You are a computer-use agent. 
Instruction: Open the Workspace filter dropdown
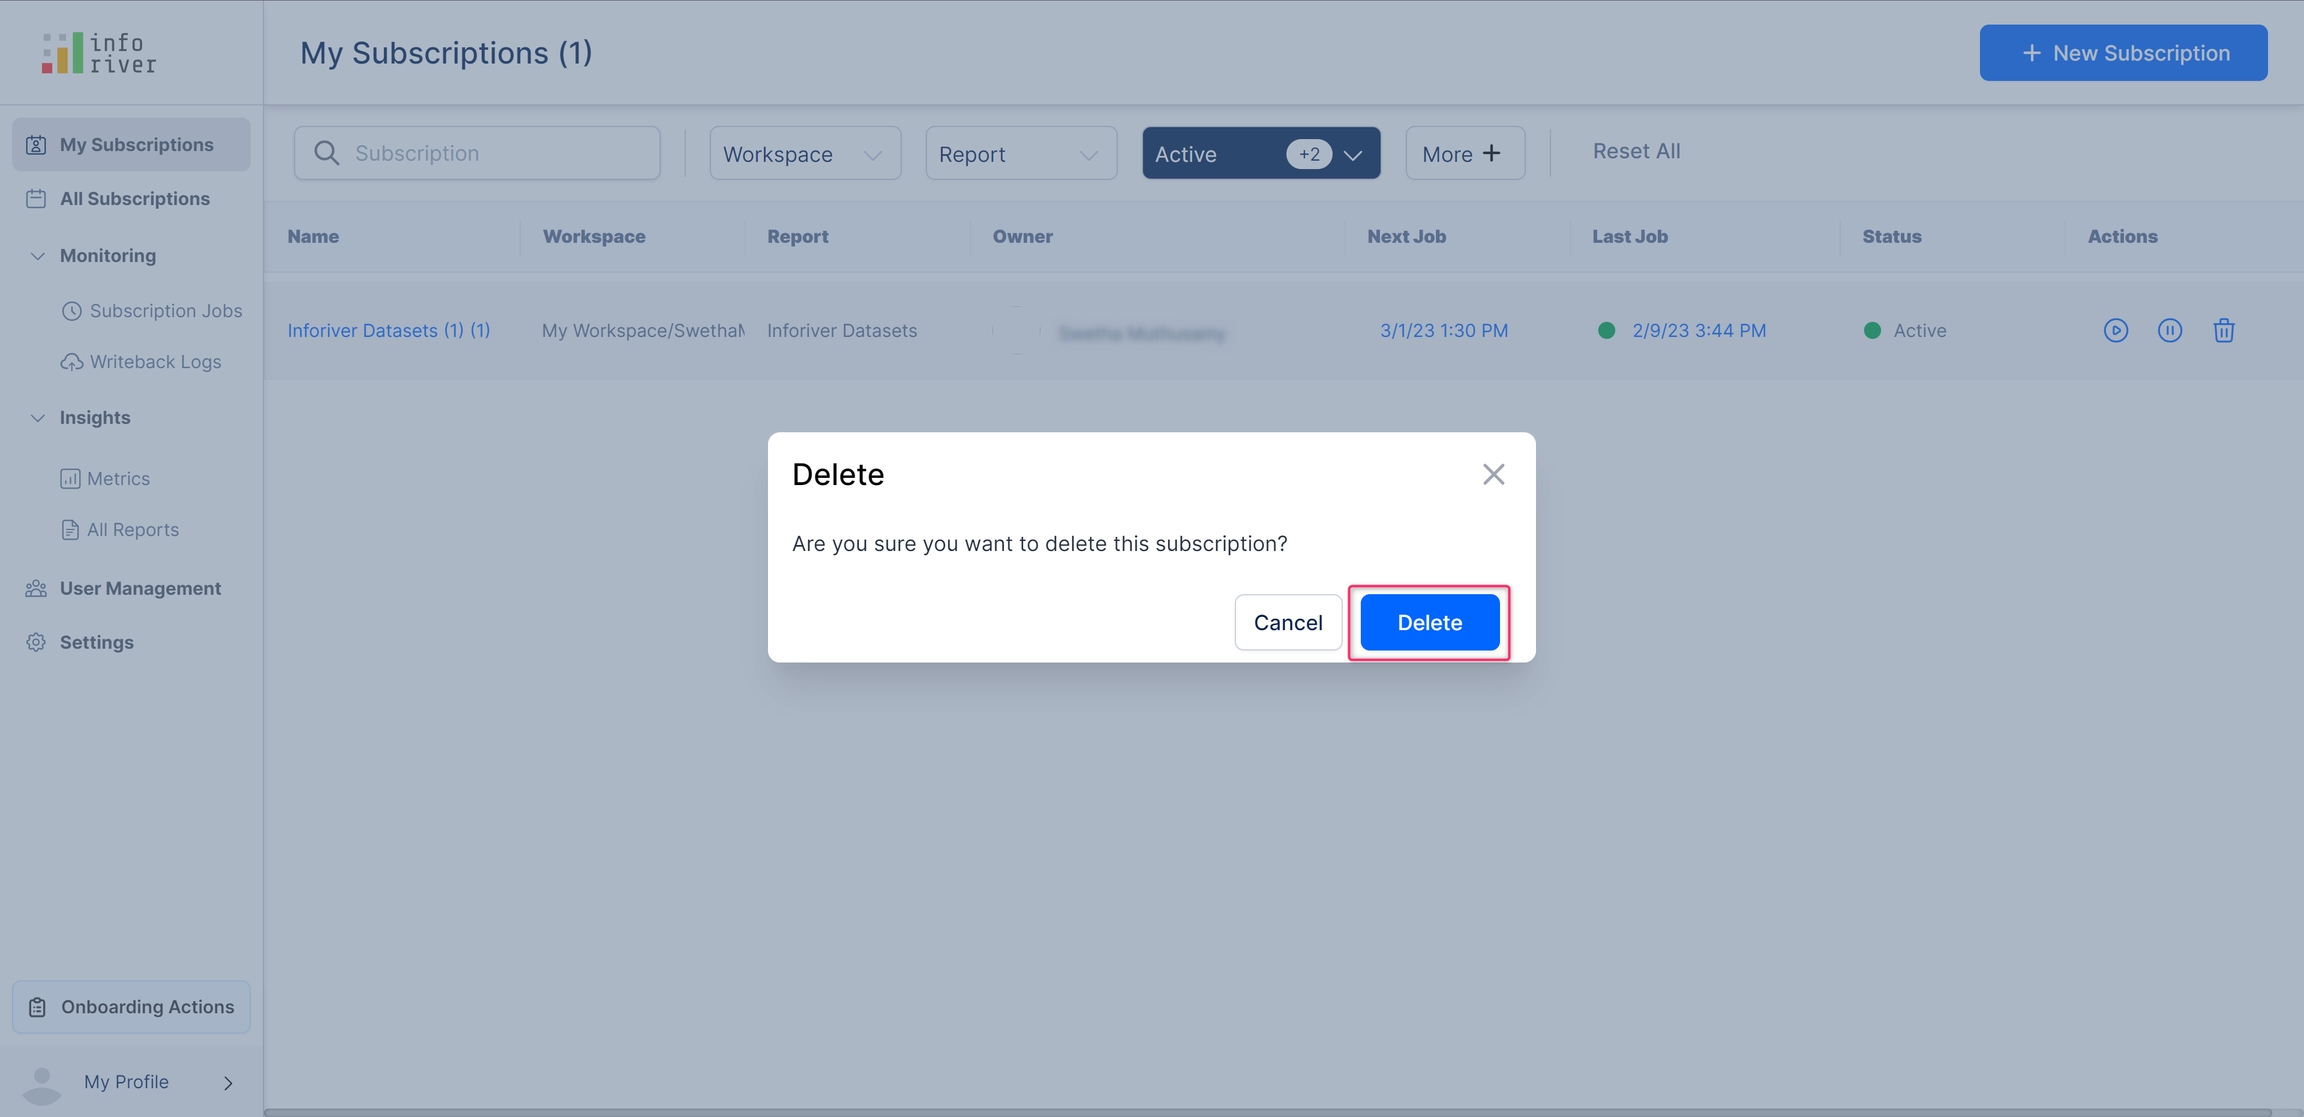[804, 154]
